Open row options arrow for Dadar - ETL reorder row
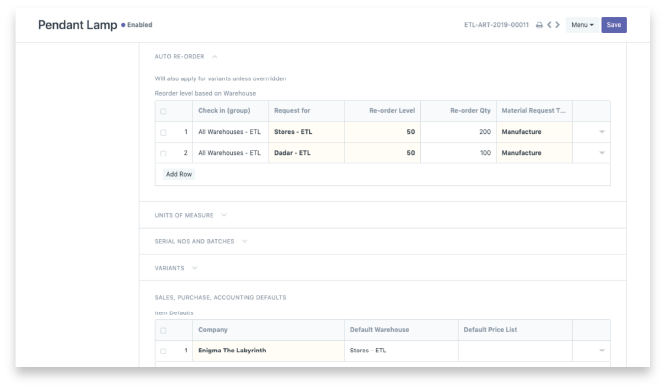 pyautogui.click(x=602, y=153)
